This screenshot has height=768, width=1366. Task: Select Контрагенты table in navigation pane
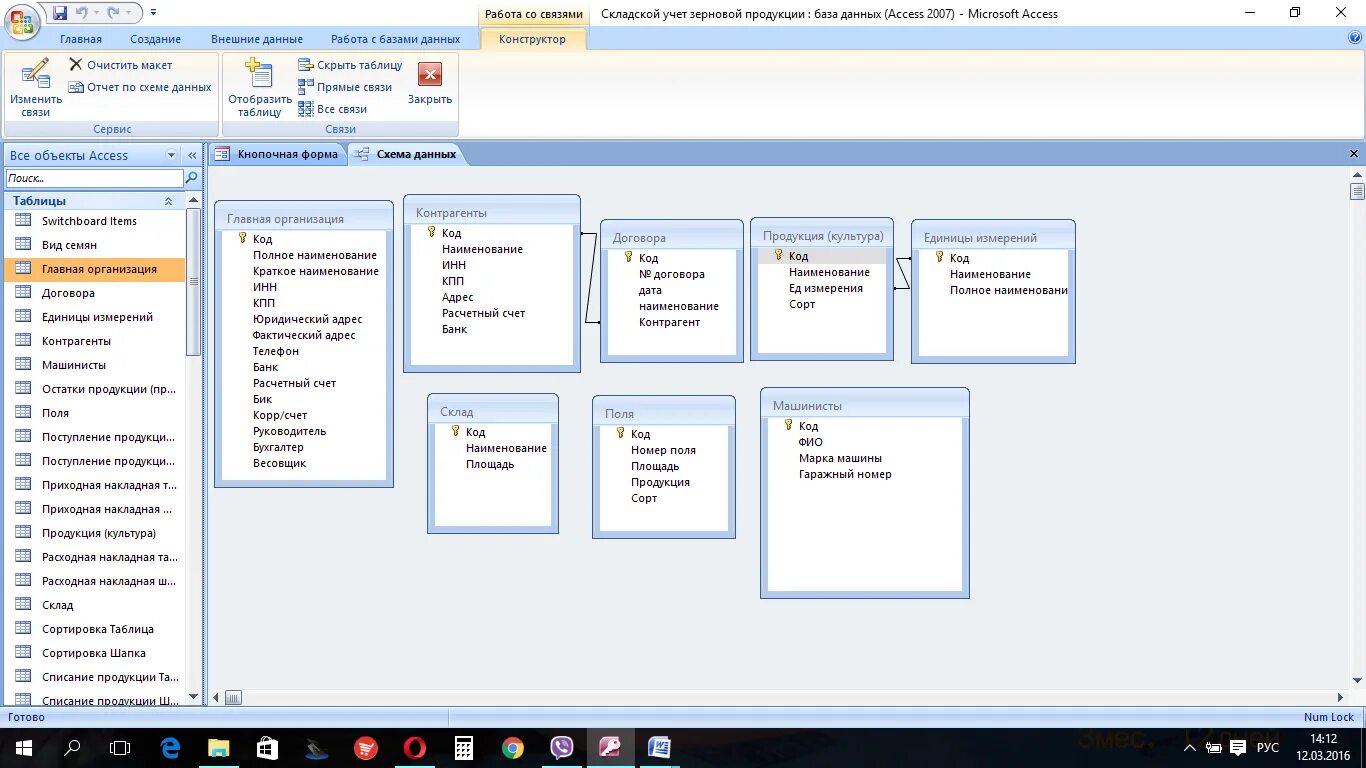tap(95, 341)
